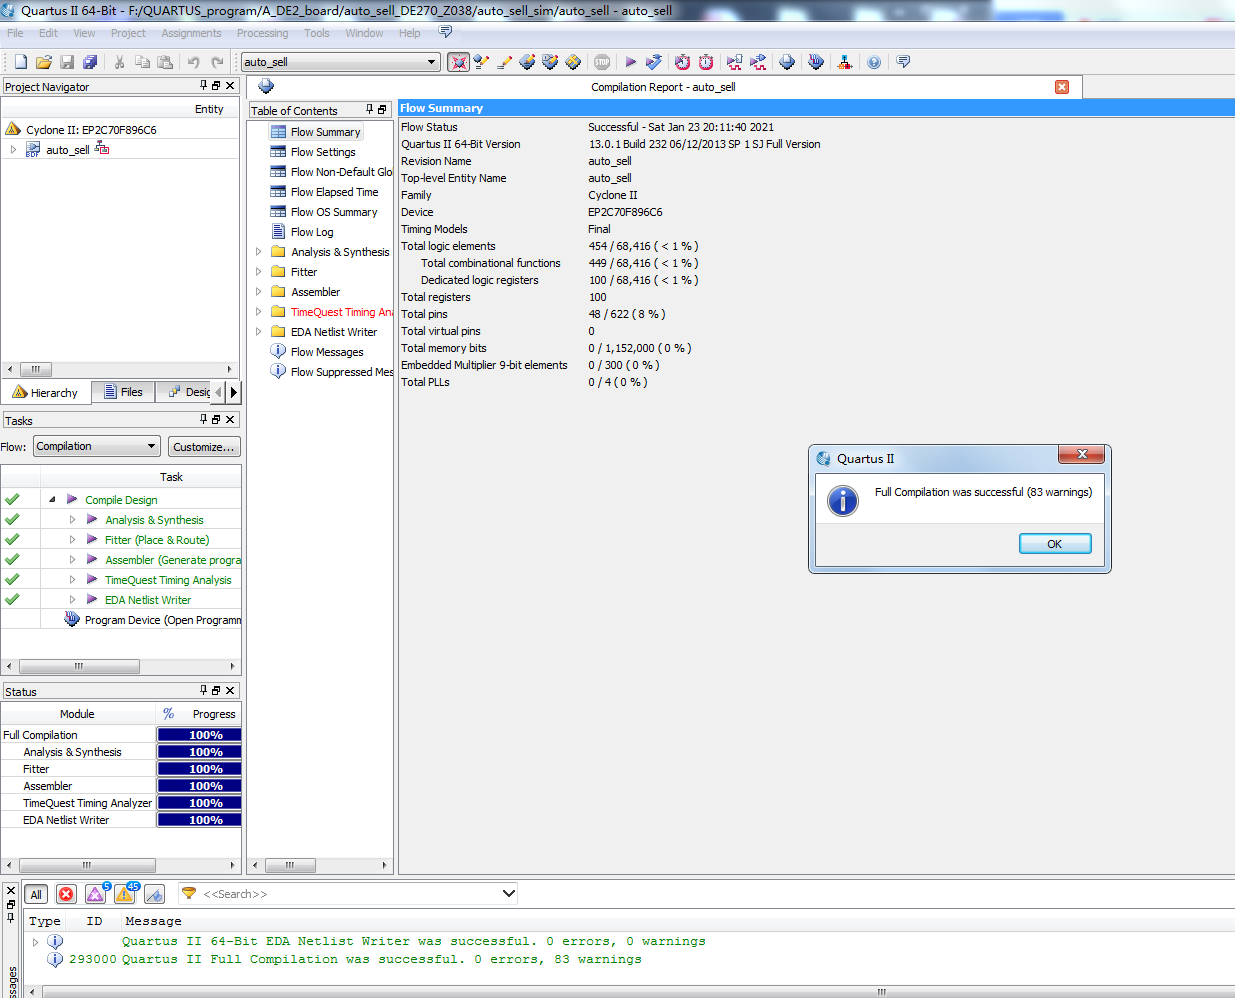Close the Compilation Report tab
The width and height of the screenshot is (1235, 998).
pyautogui.click(x=1062, y=87)
